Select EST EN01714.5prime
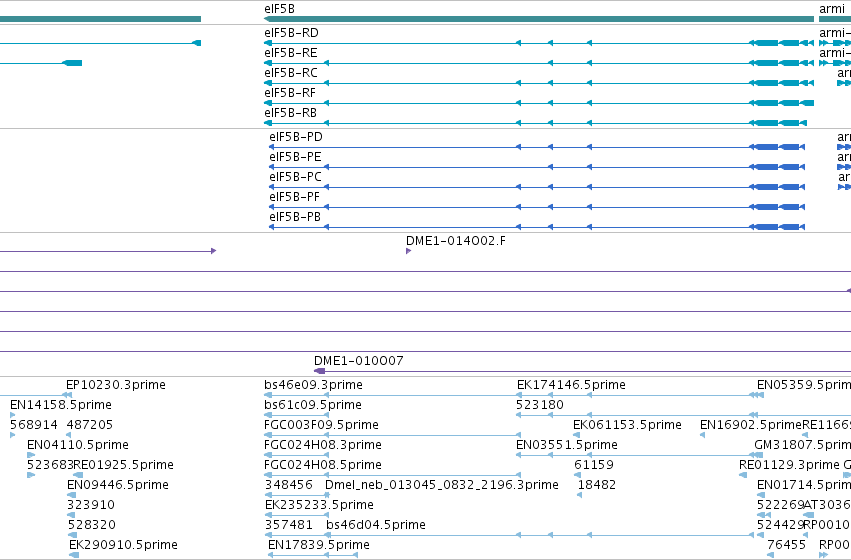 coord(804,486)
